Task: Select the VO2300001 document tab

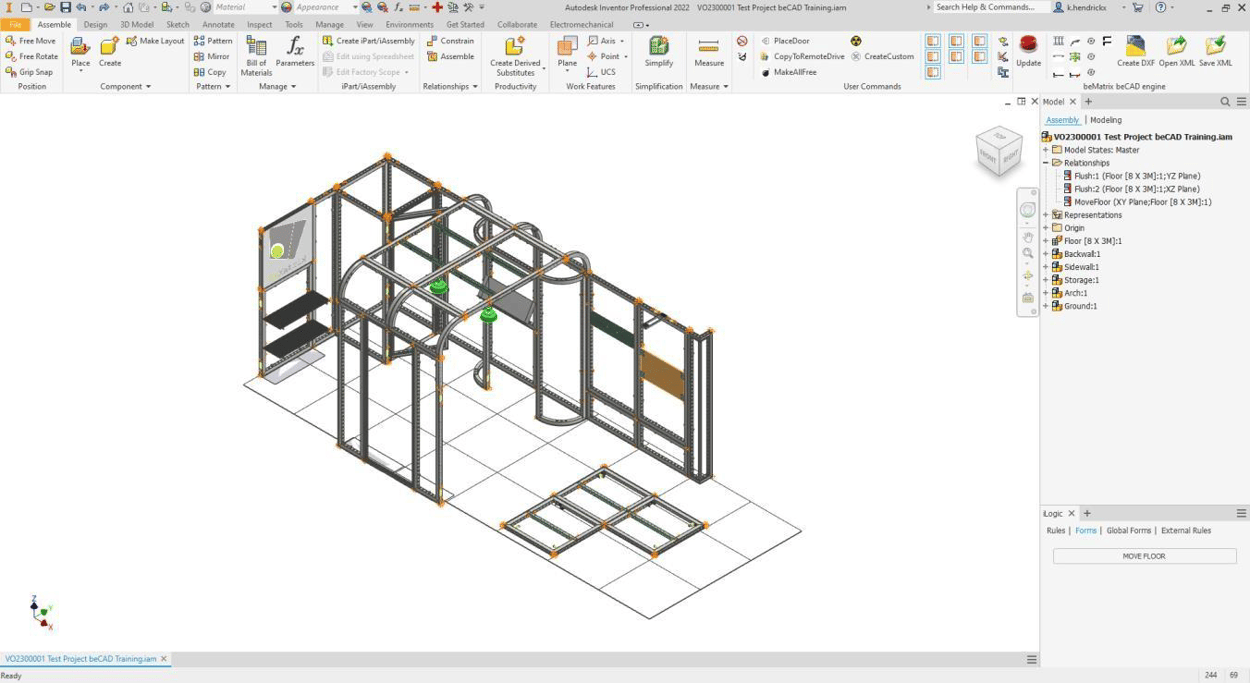Action: click(x=81, y=659)
